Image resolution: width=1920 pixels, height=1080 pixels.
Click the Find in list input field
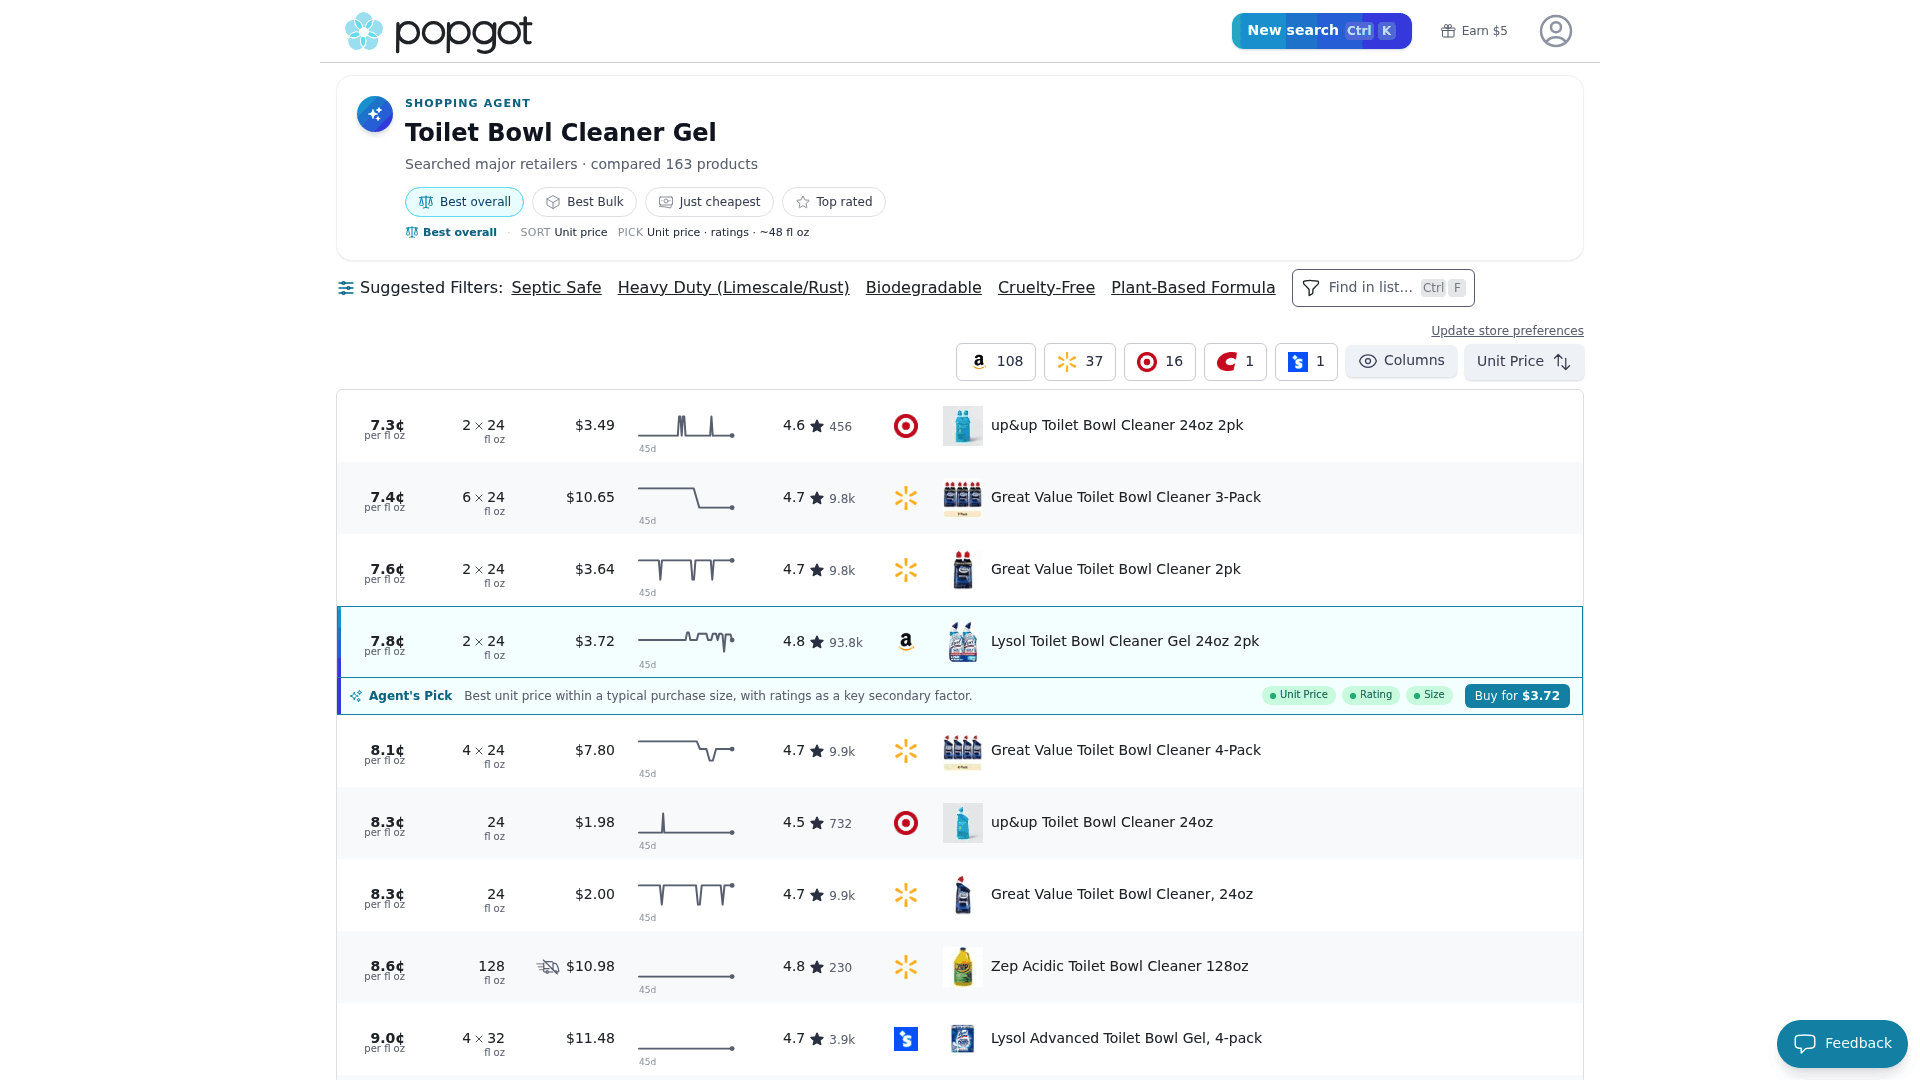tap(1383, 288)
